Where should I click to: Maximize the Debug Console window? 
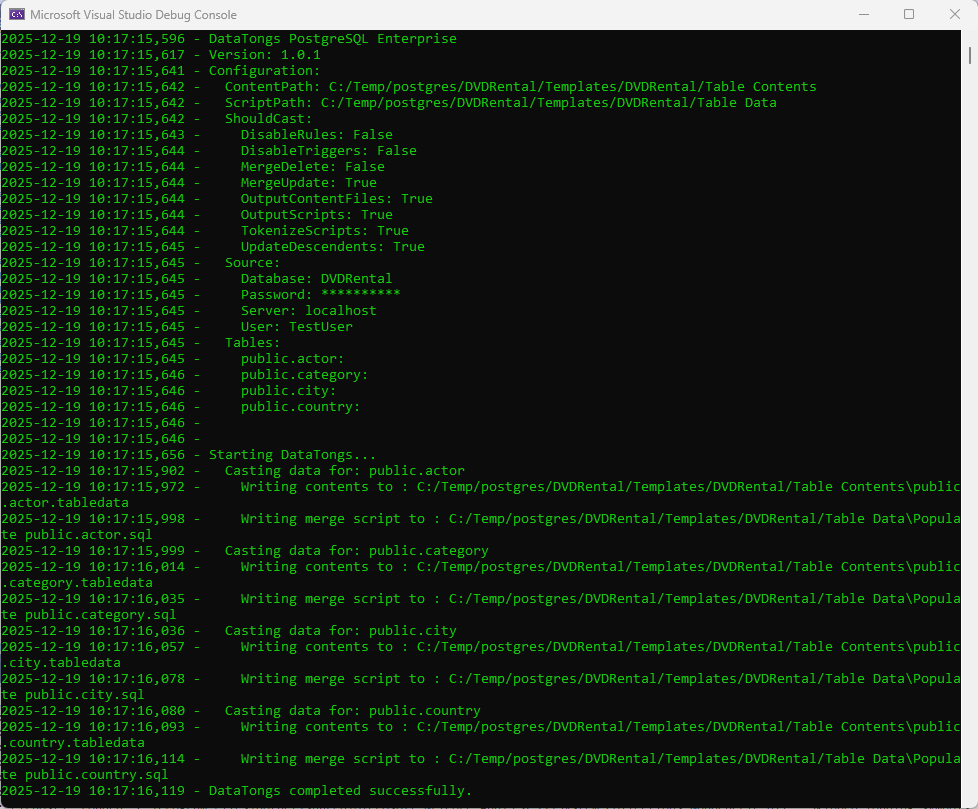tap(909, 14)
